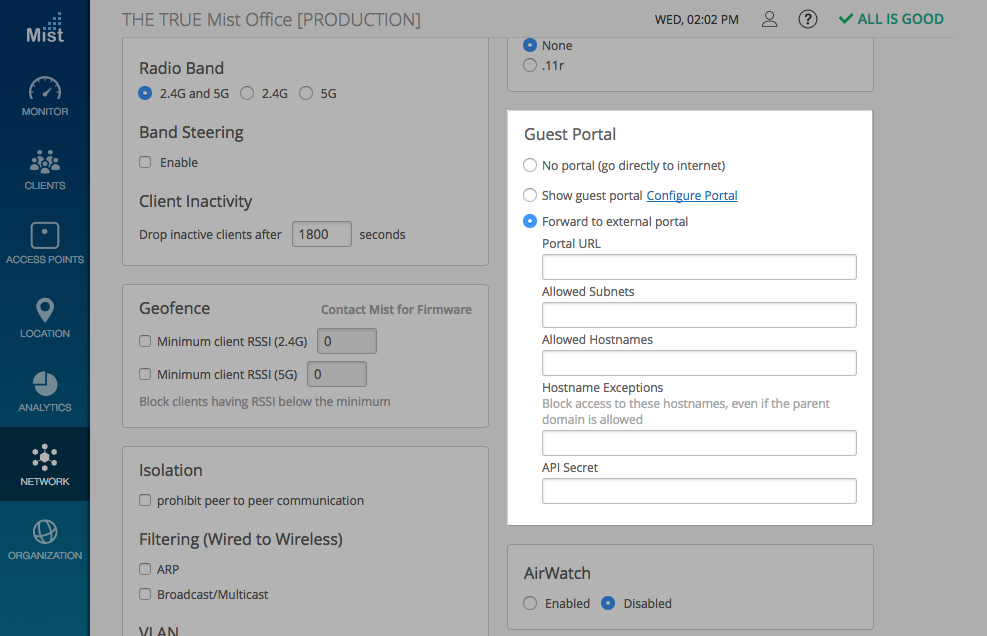This screenshot has width=987, height=636.
Task: Open the Analytics pie chart icon
Action: [45, 384]
